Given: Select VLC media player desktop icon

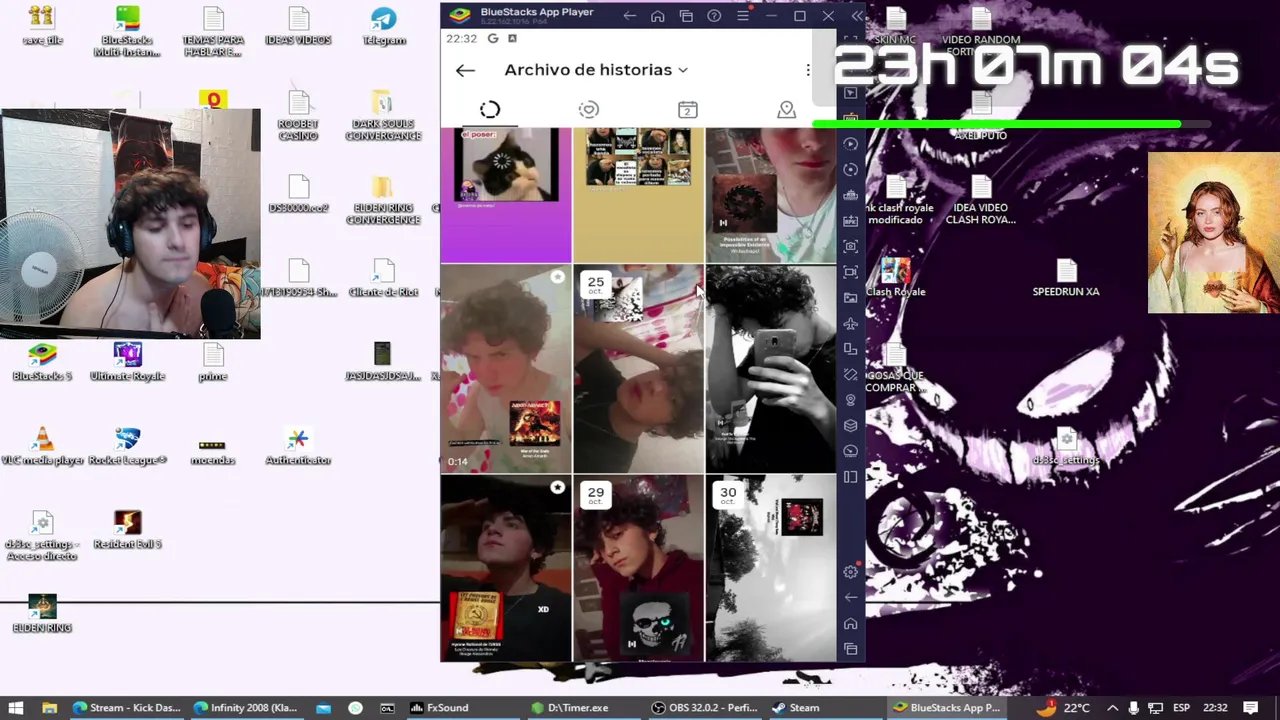Looking at the screenshot, I should [42, 446].
